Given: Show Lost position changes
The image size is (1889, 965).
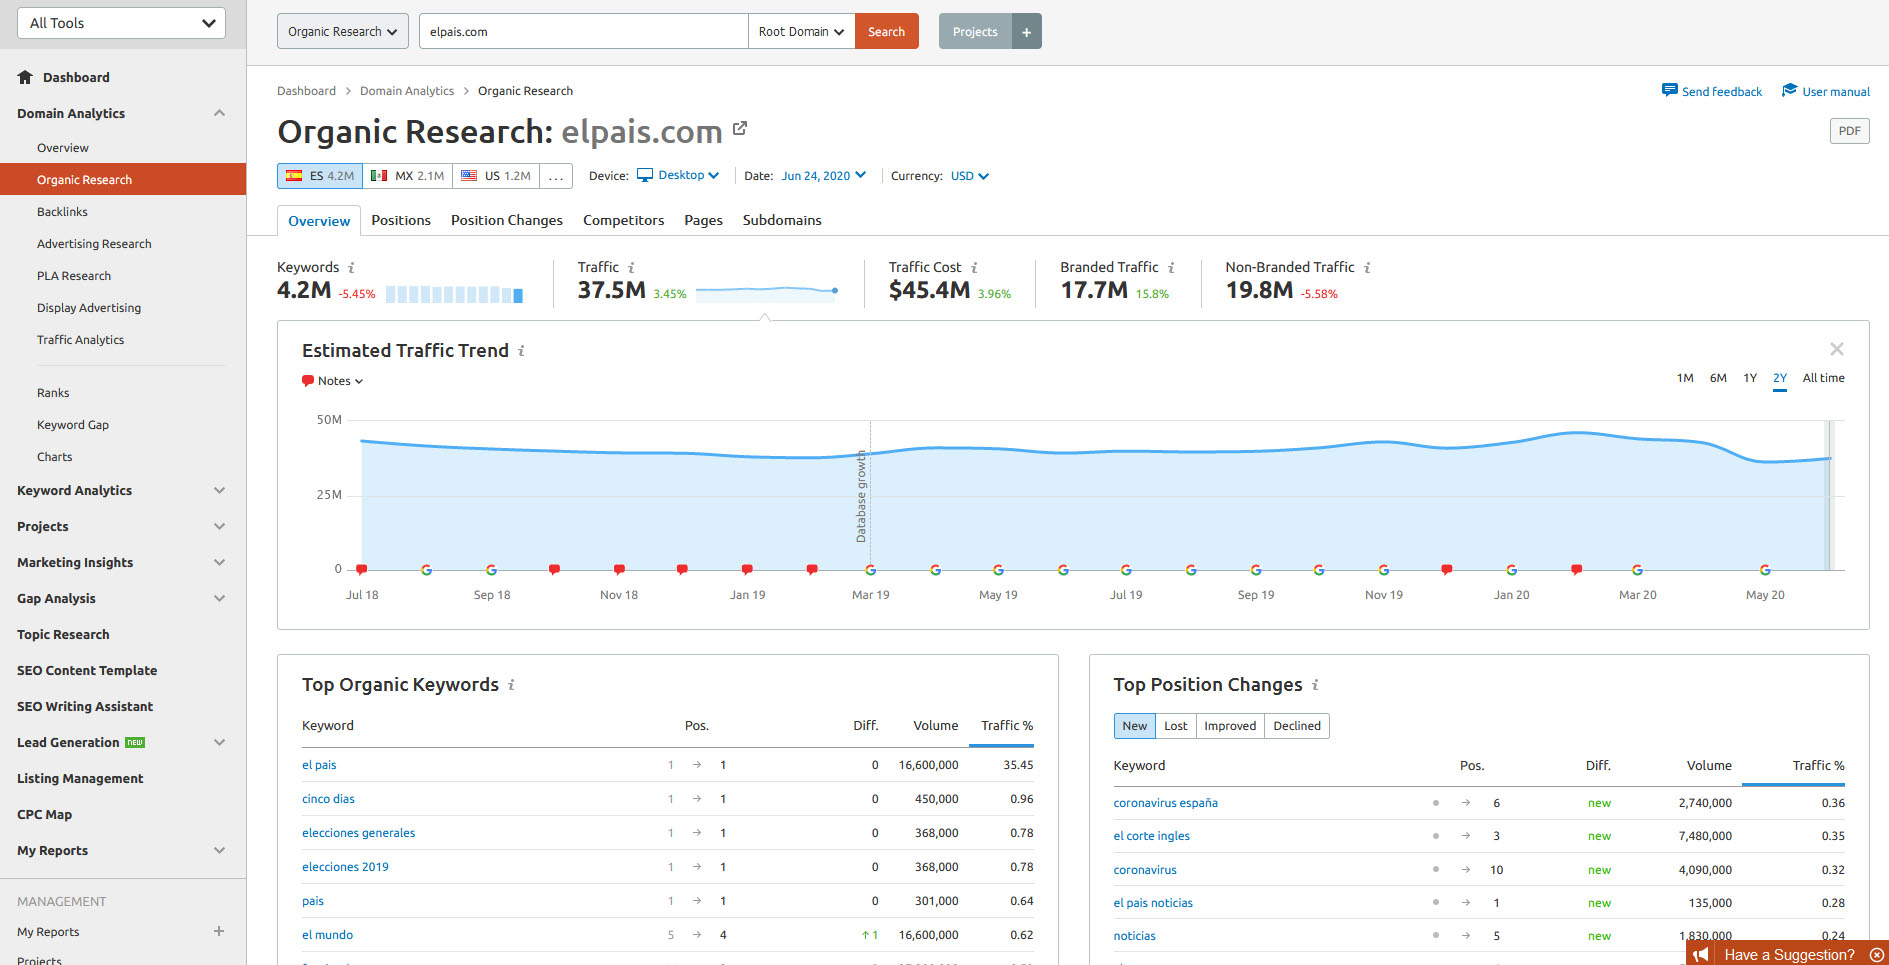Looking at the screenshot, I should tap(1176, 726).
